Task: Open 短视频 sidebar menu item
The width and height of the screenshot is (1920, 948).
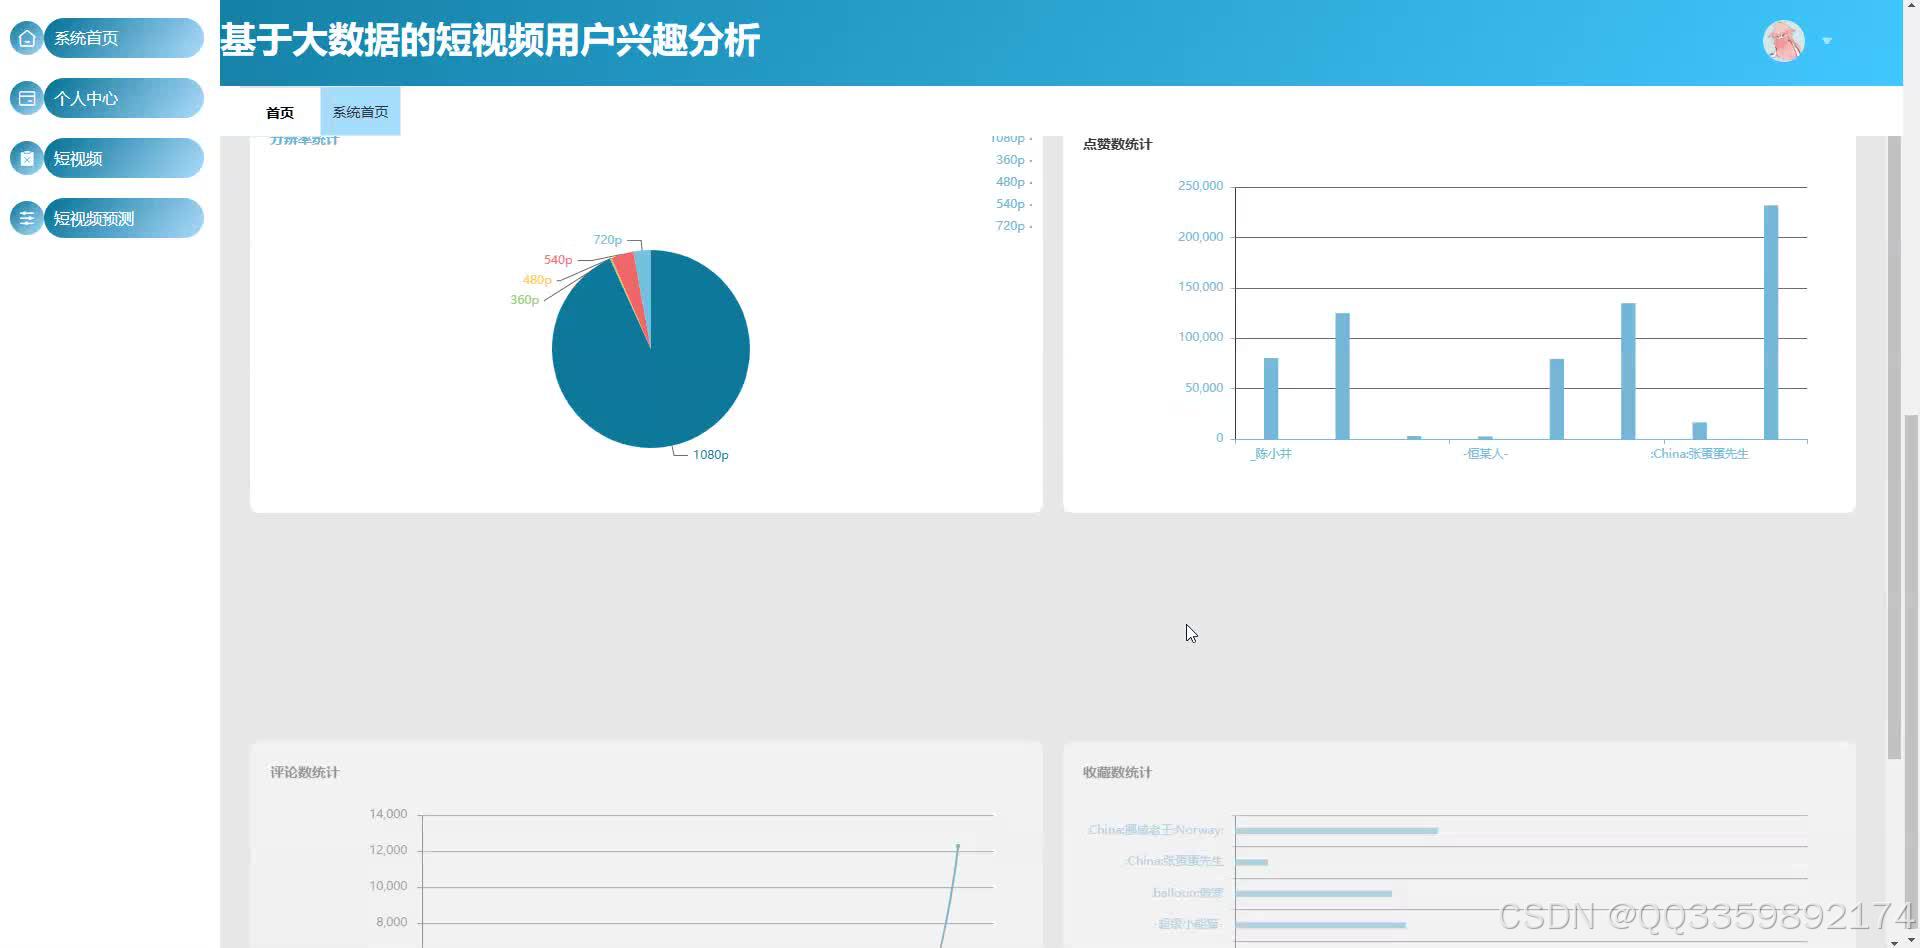Action: [123, 158]
